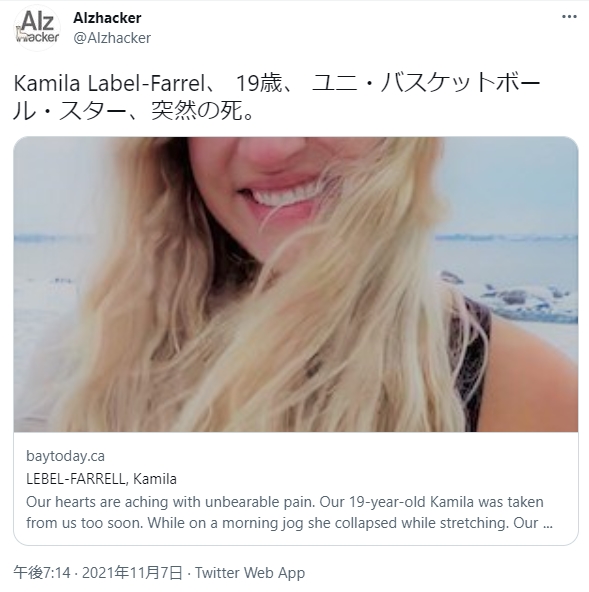Click the 午後7:14 timestamp
This screenshot has width=589, height=592.
tap(42, 572)
